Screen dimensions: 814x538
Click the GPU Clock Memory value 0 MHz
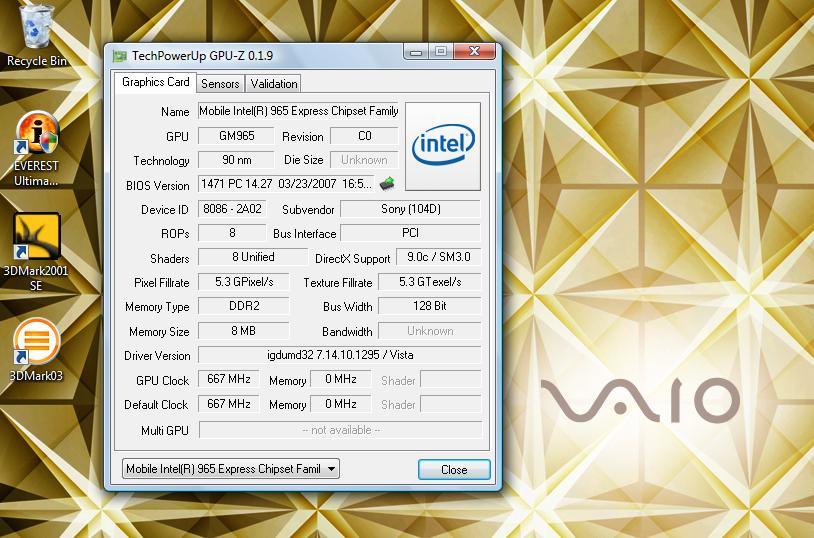[341, 379]
